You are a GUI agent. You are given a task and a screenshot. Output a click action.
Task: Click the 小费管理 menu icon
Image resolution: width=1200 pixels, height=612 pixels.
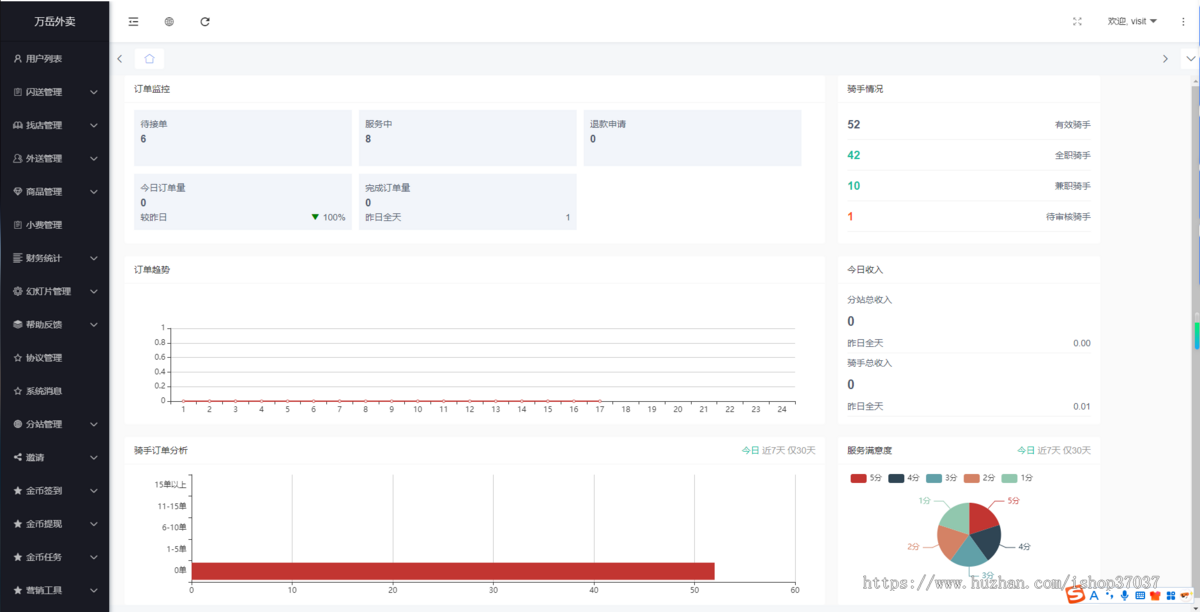(18, 225)
